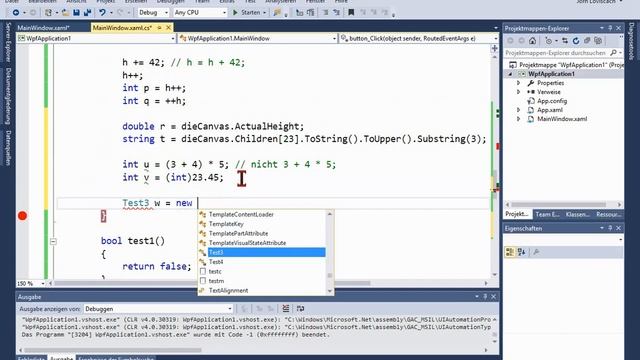This screenshot has width=640, height=360.
Task: Click the show all files icon
Action: 598,41
